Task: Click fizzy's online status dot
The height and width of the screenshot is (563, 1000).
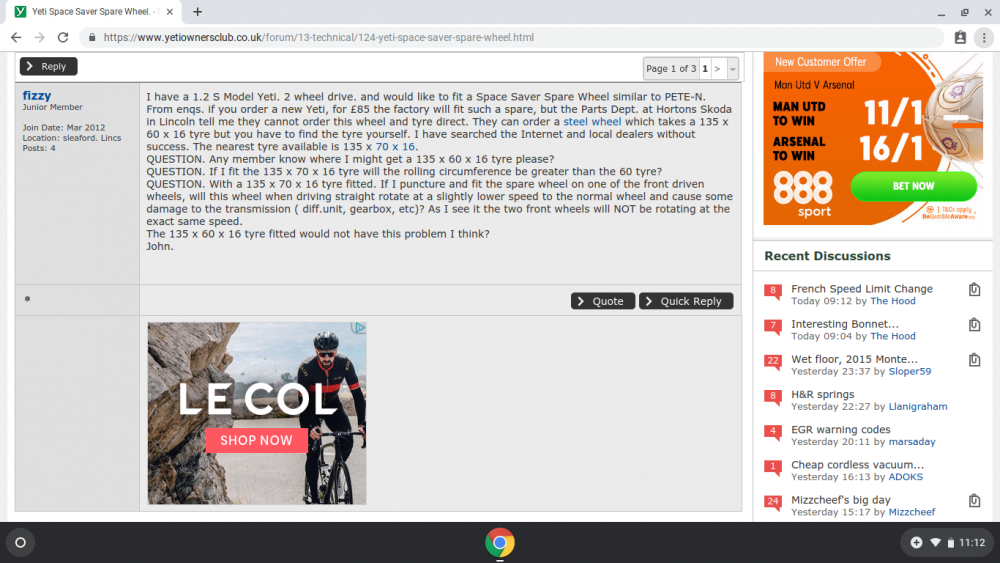Action: click(27, 298)
